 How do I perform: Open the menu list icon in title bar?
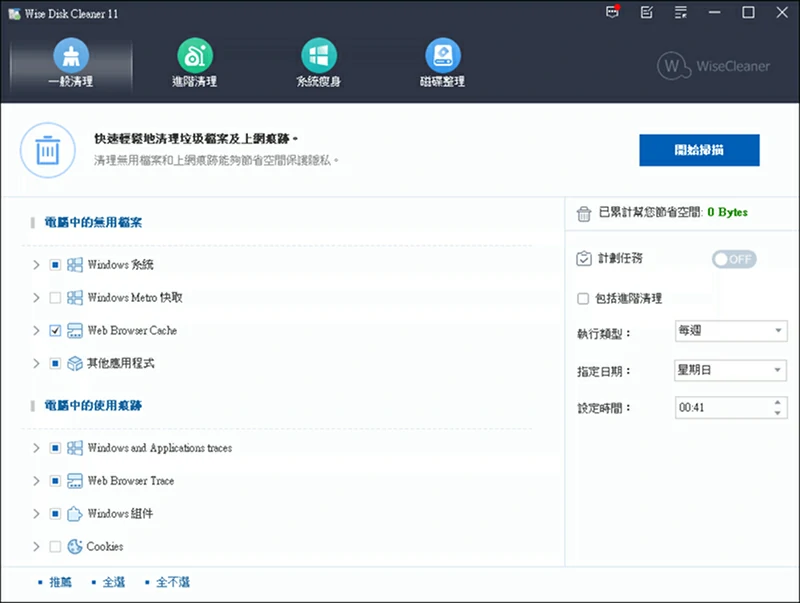(681, 12)
